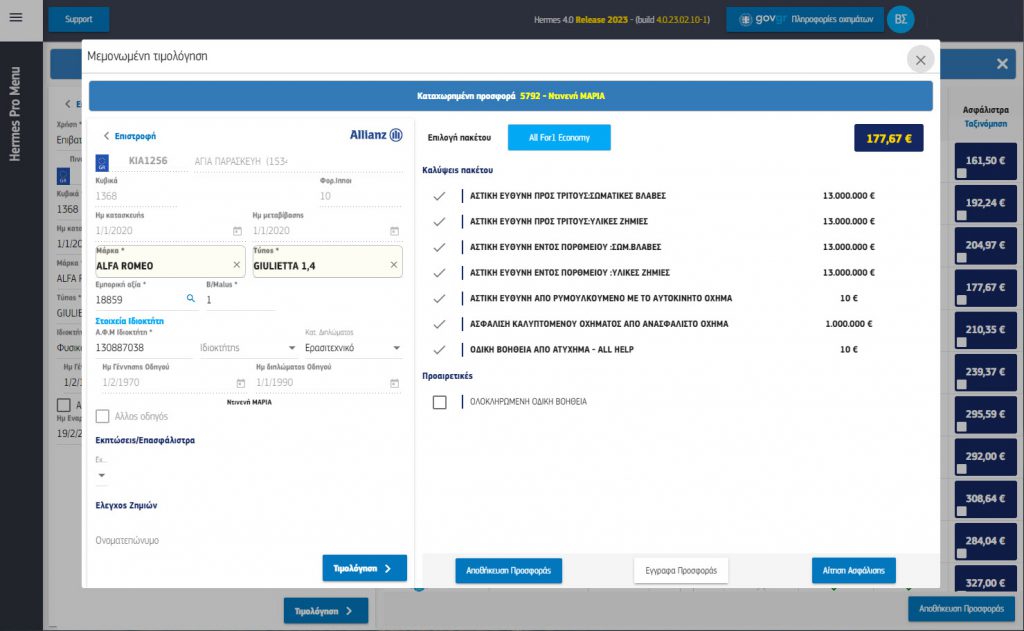
Task: Select checkbox on the 292,00 € card
Action: [961, 469]
